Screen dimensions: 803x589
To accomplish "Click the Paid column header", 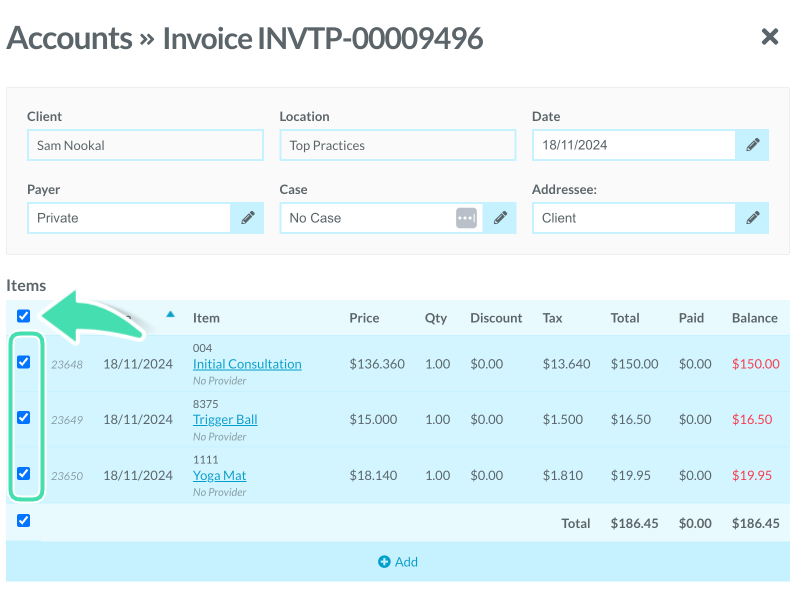I will pyautogui.click(x=691, y=318).
